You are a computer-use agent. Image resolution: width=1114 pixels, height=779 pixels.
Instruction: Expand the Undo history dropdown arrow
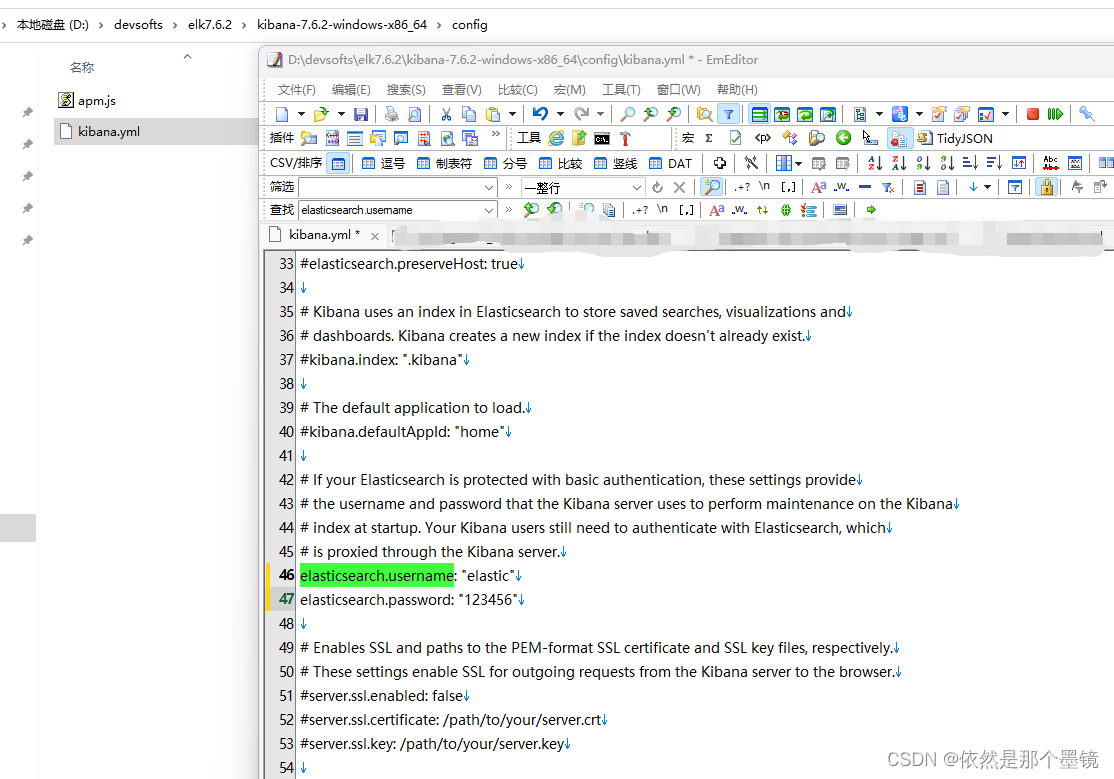coord(561,114)
